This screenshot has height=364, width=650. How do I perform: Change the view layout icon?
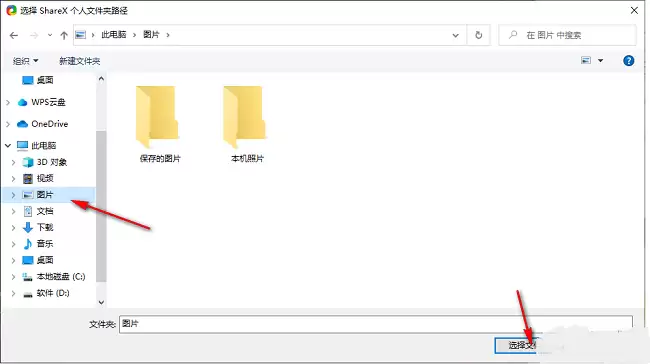point(586,61)
